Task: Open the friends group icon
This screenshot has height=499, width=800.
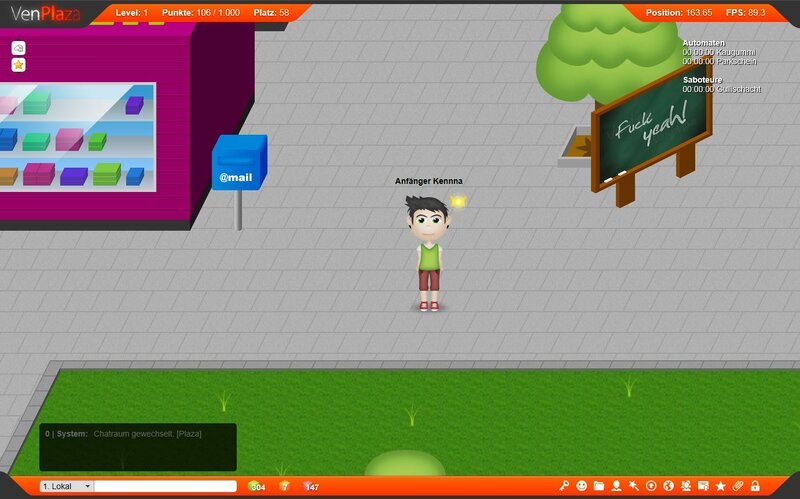Action: [x=686, y=485]
